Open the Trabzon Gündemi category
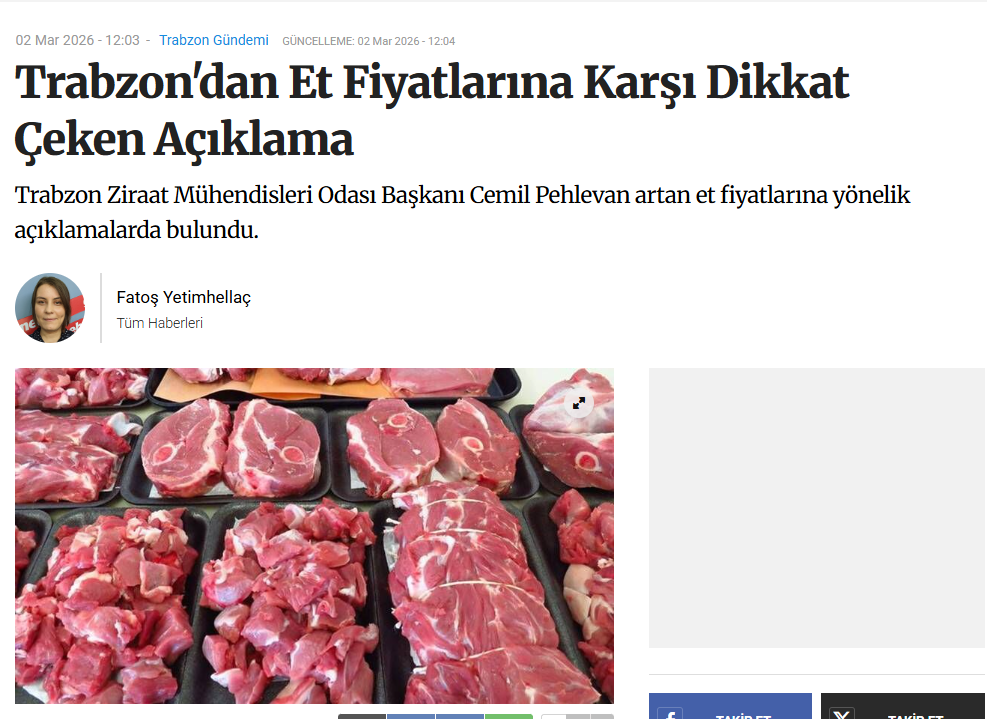Viewport: 987px width, 719px height. coord(214,40)
